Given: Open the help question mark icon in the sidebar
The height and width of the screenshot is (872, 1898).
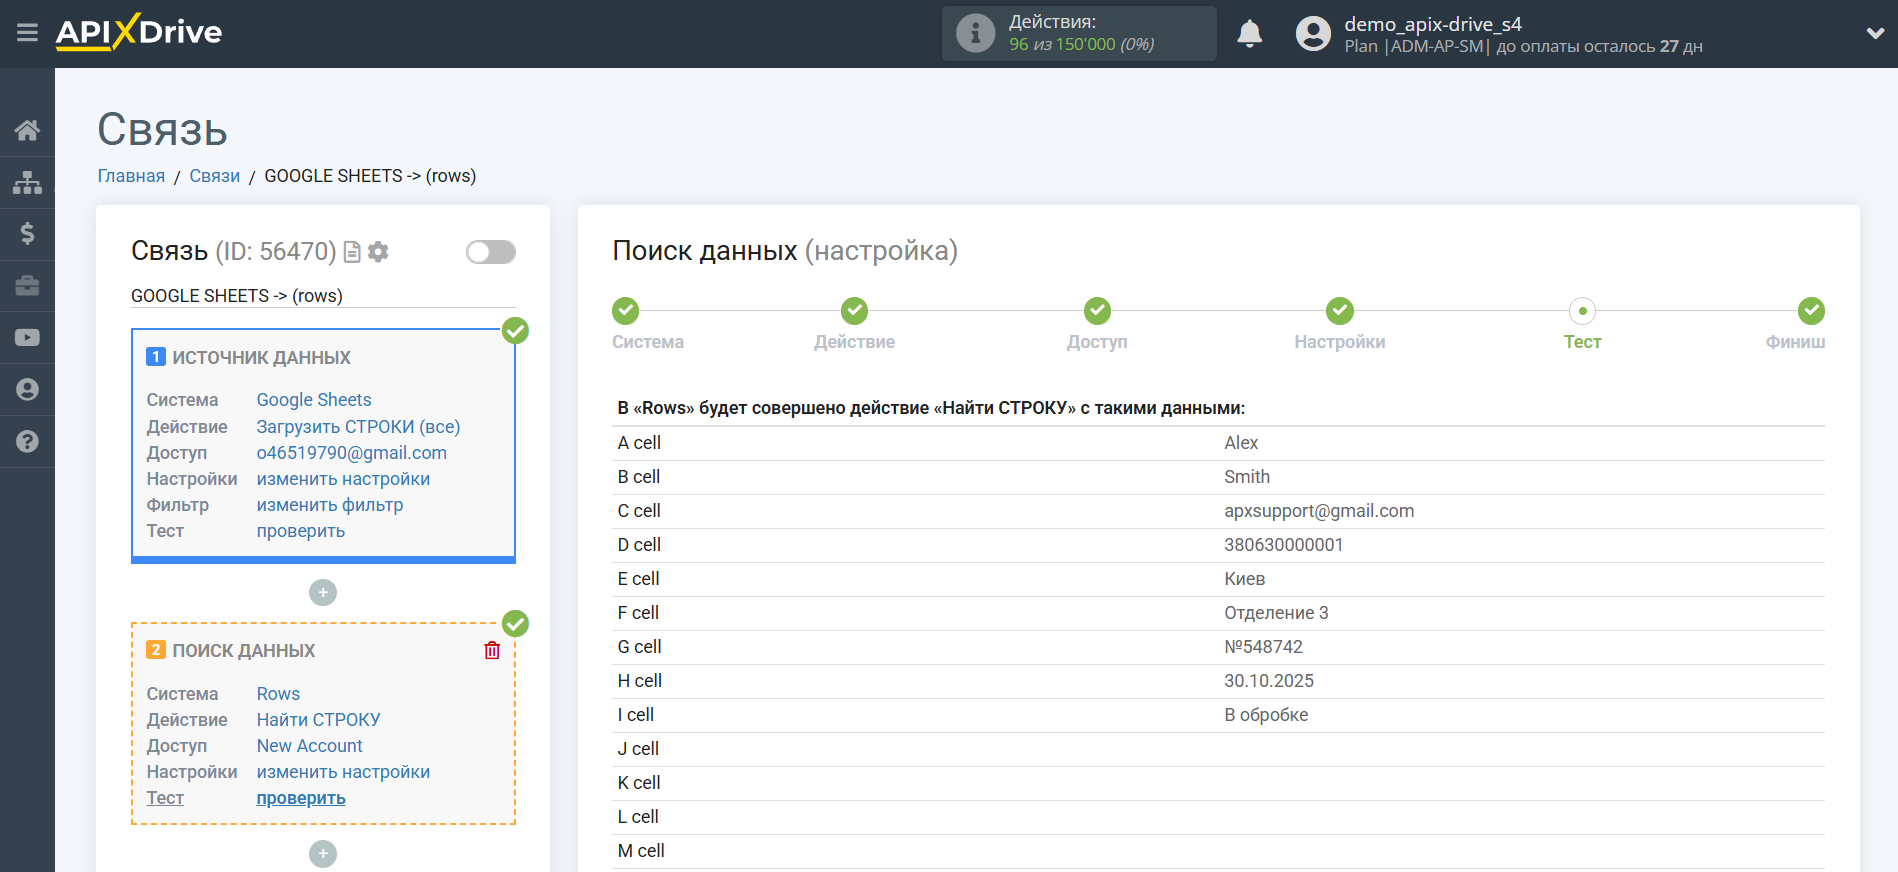Looking at the screenshot, I should click(27, 441).
